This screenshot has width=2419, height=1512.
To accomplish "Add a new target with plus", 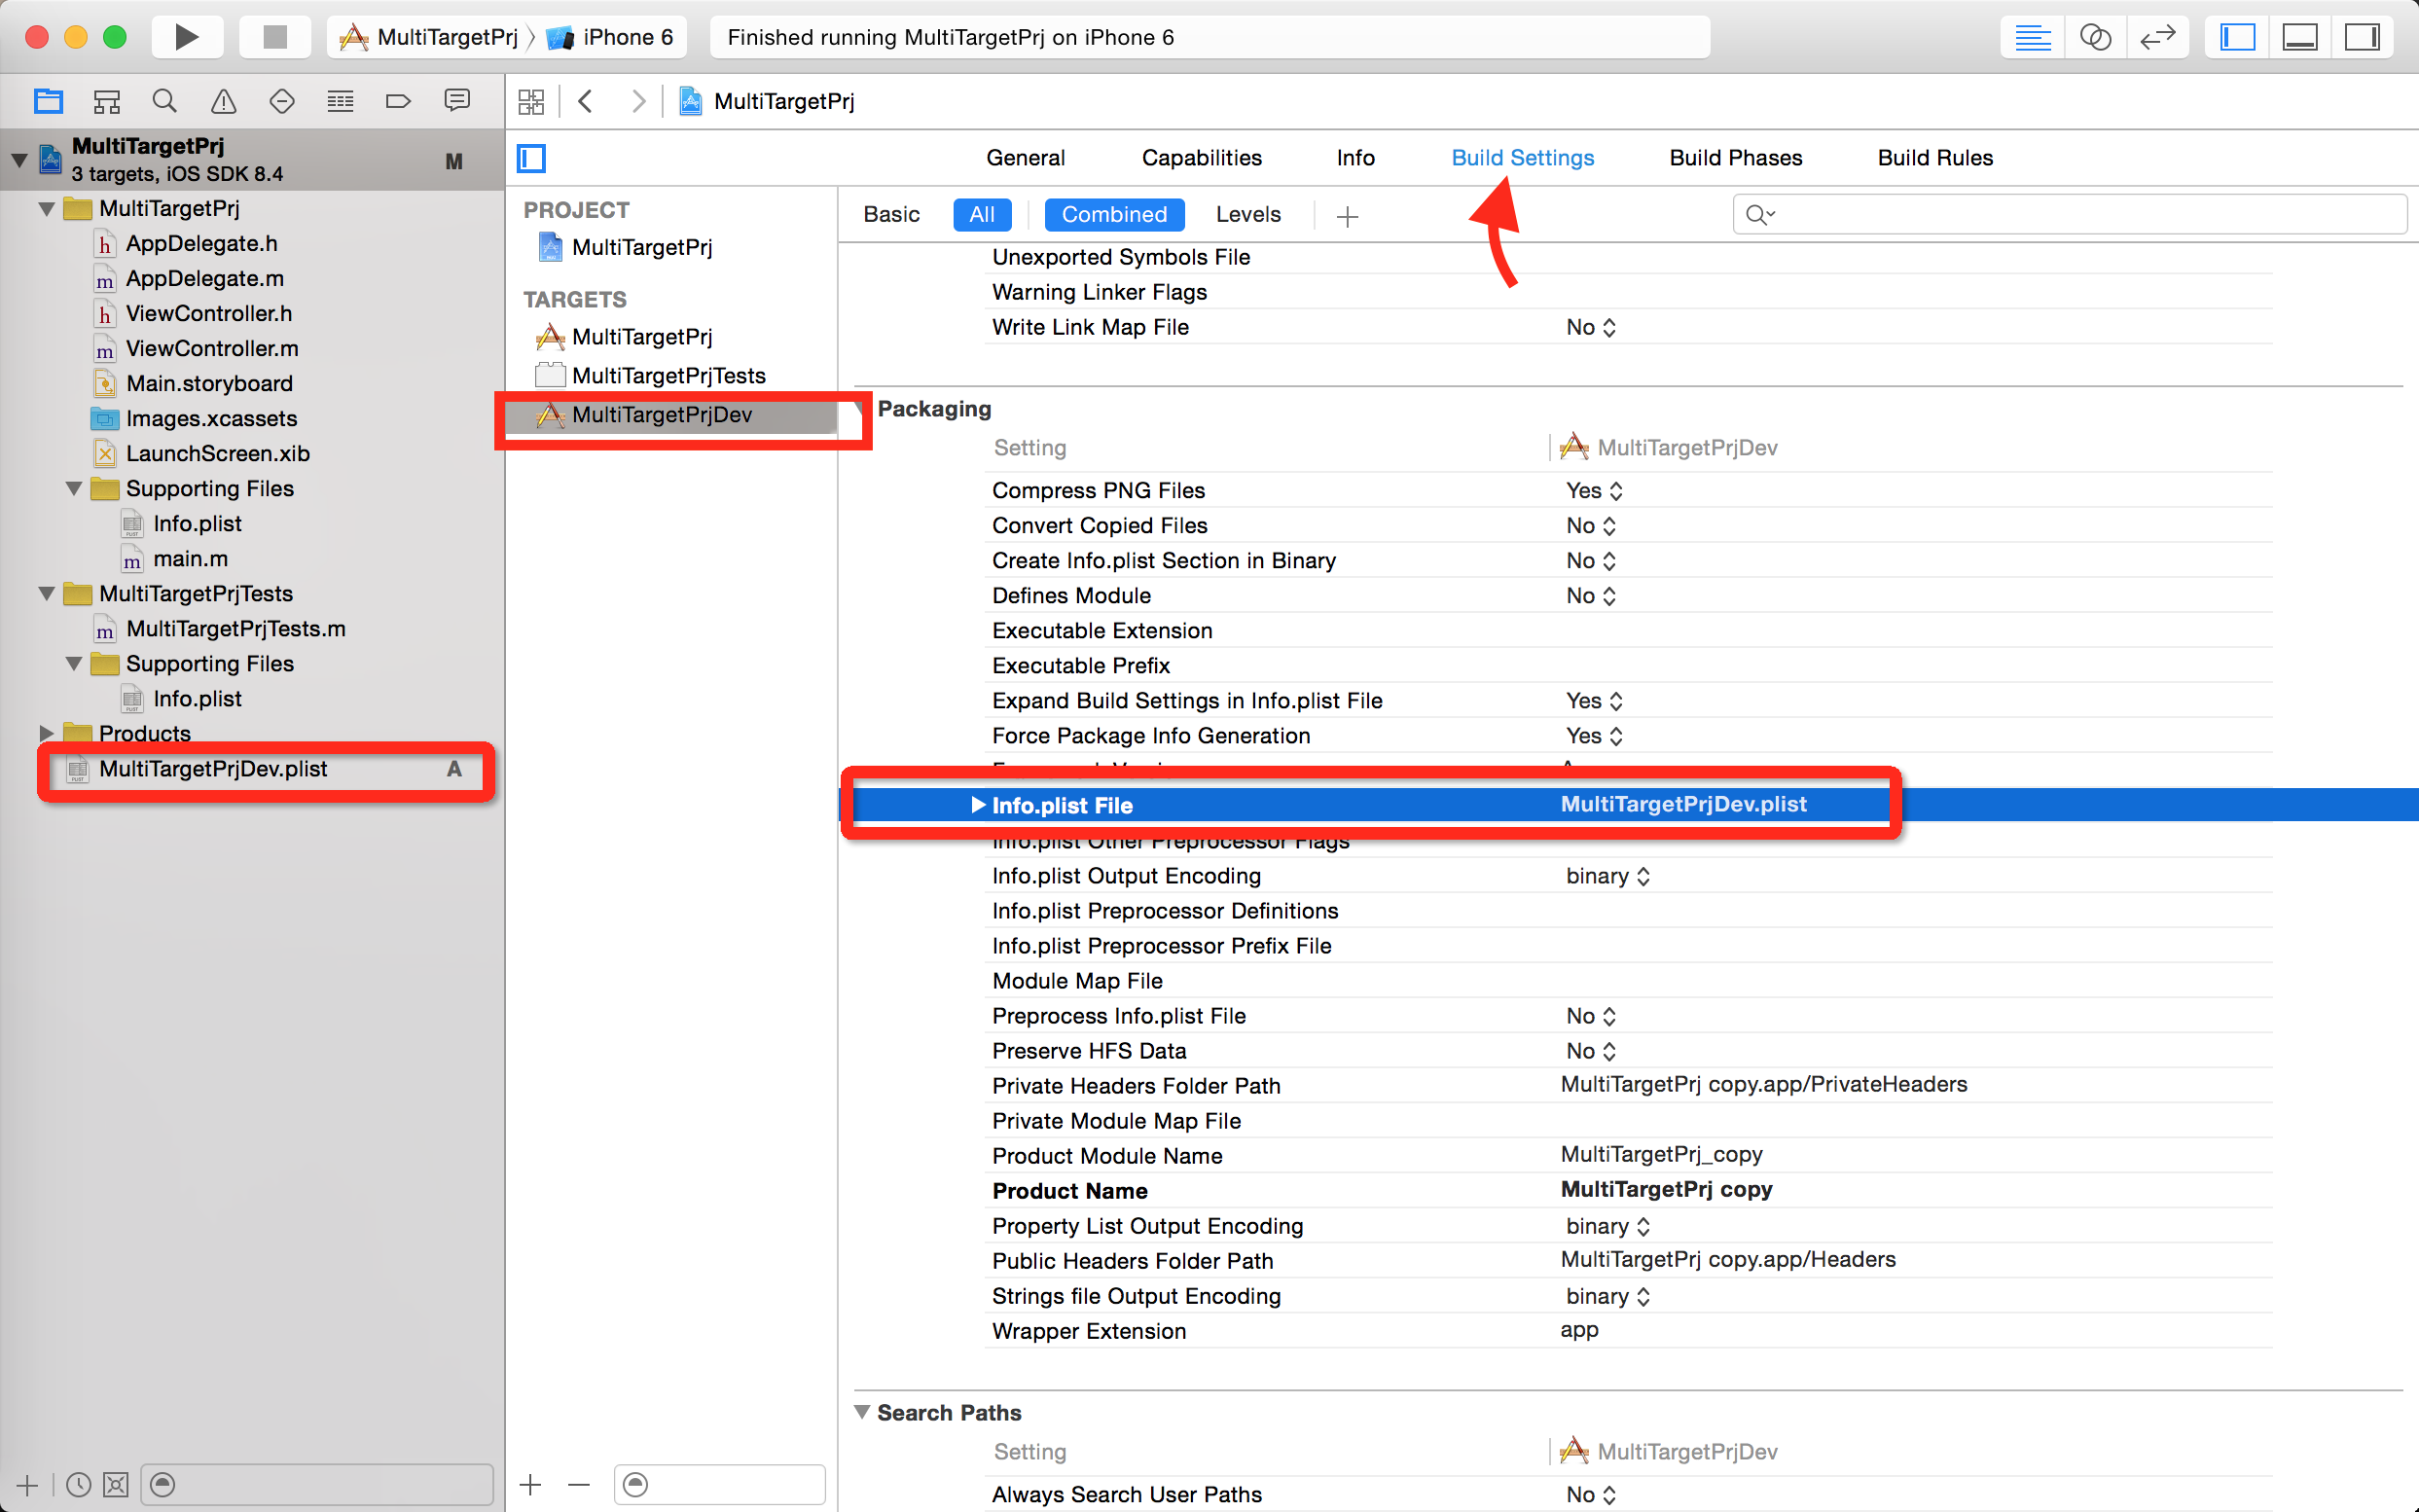I will 531,1485.
